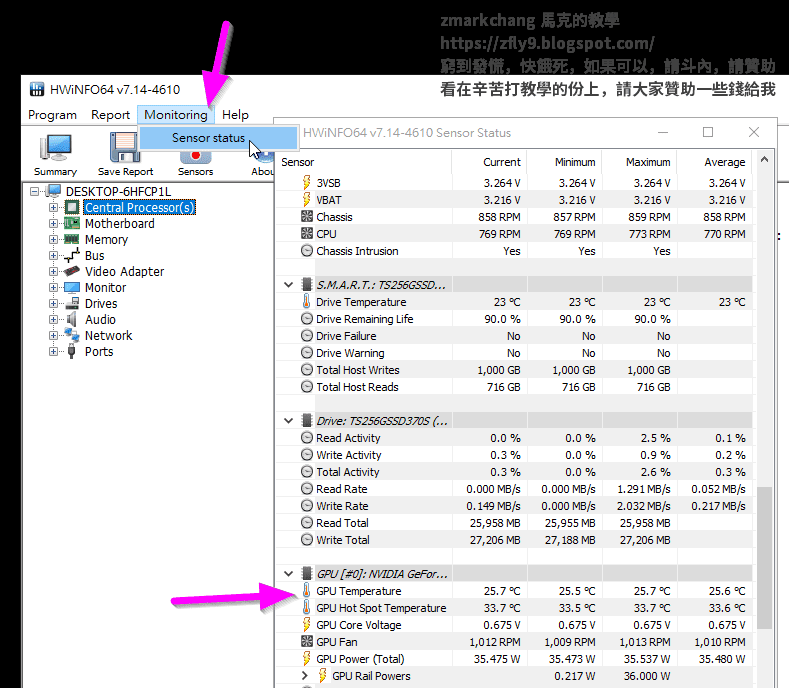Collapse the Drive TS256GSSD370S sensor group
Screen dimensions: 789x688
[289, 420]
